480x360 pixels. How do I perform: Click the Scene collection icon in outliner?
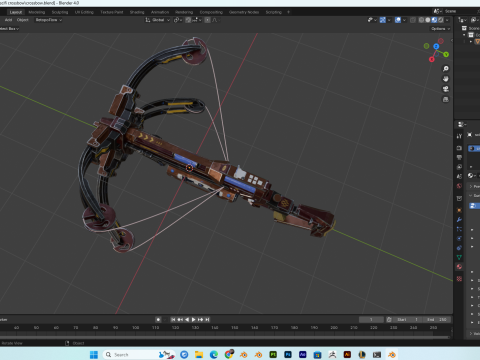tap(464, 28)
